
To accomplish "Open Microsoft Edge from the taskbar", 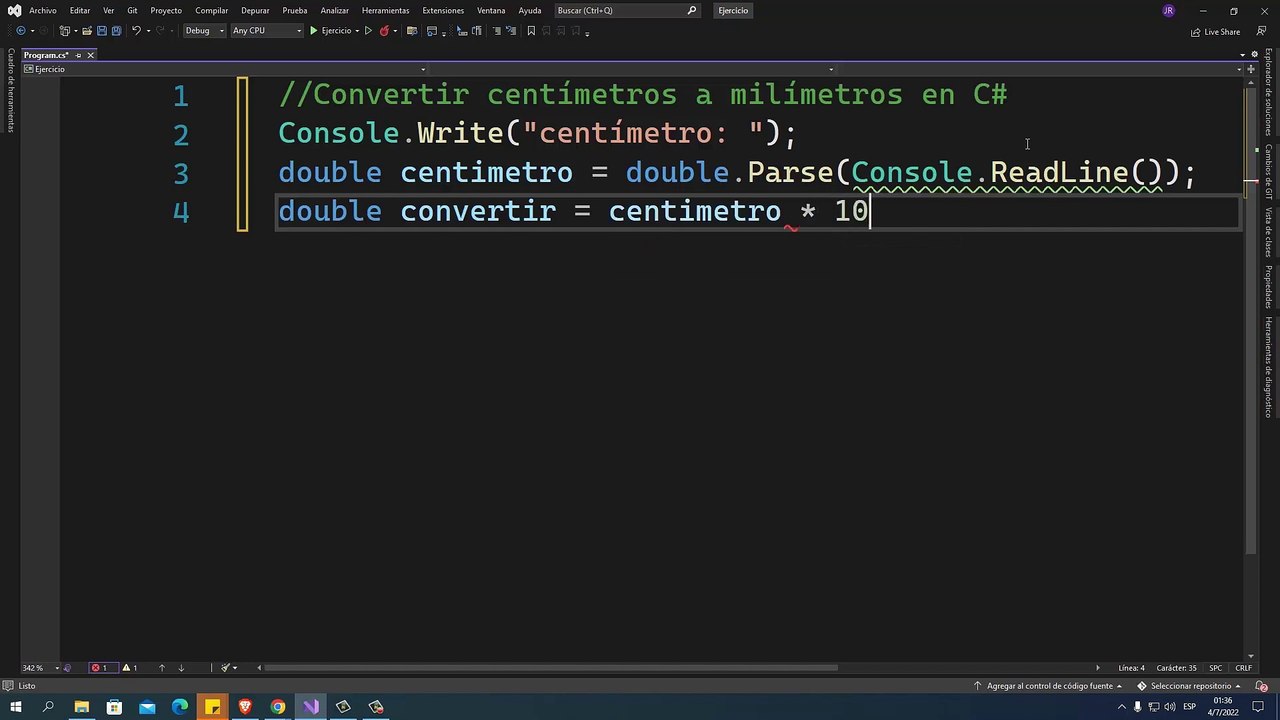I will point(180,707).
